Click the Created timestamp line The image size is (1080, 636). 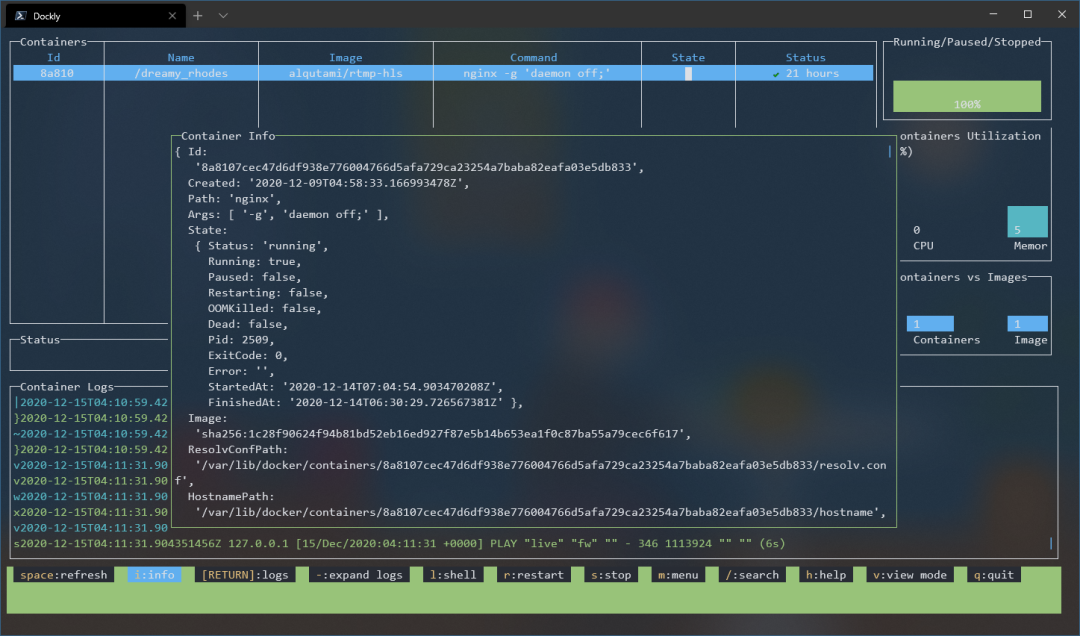(x=329, y=183)
